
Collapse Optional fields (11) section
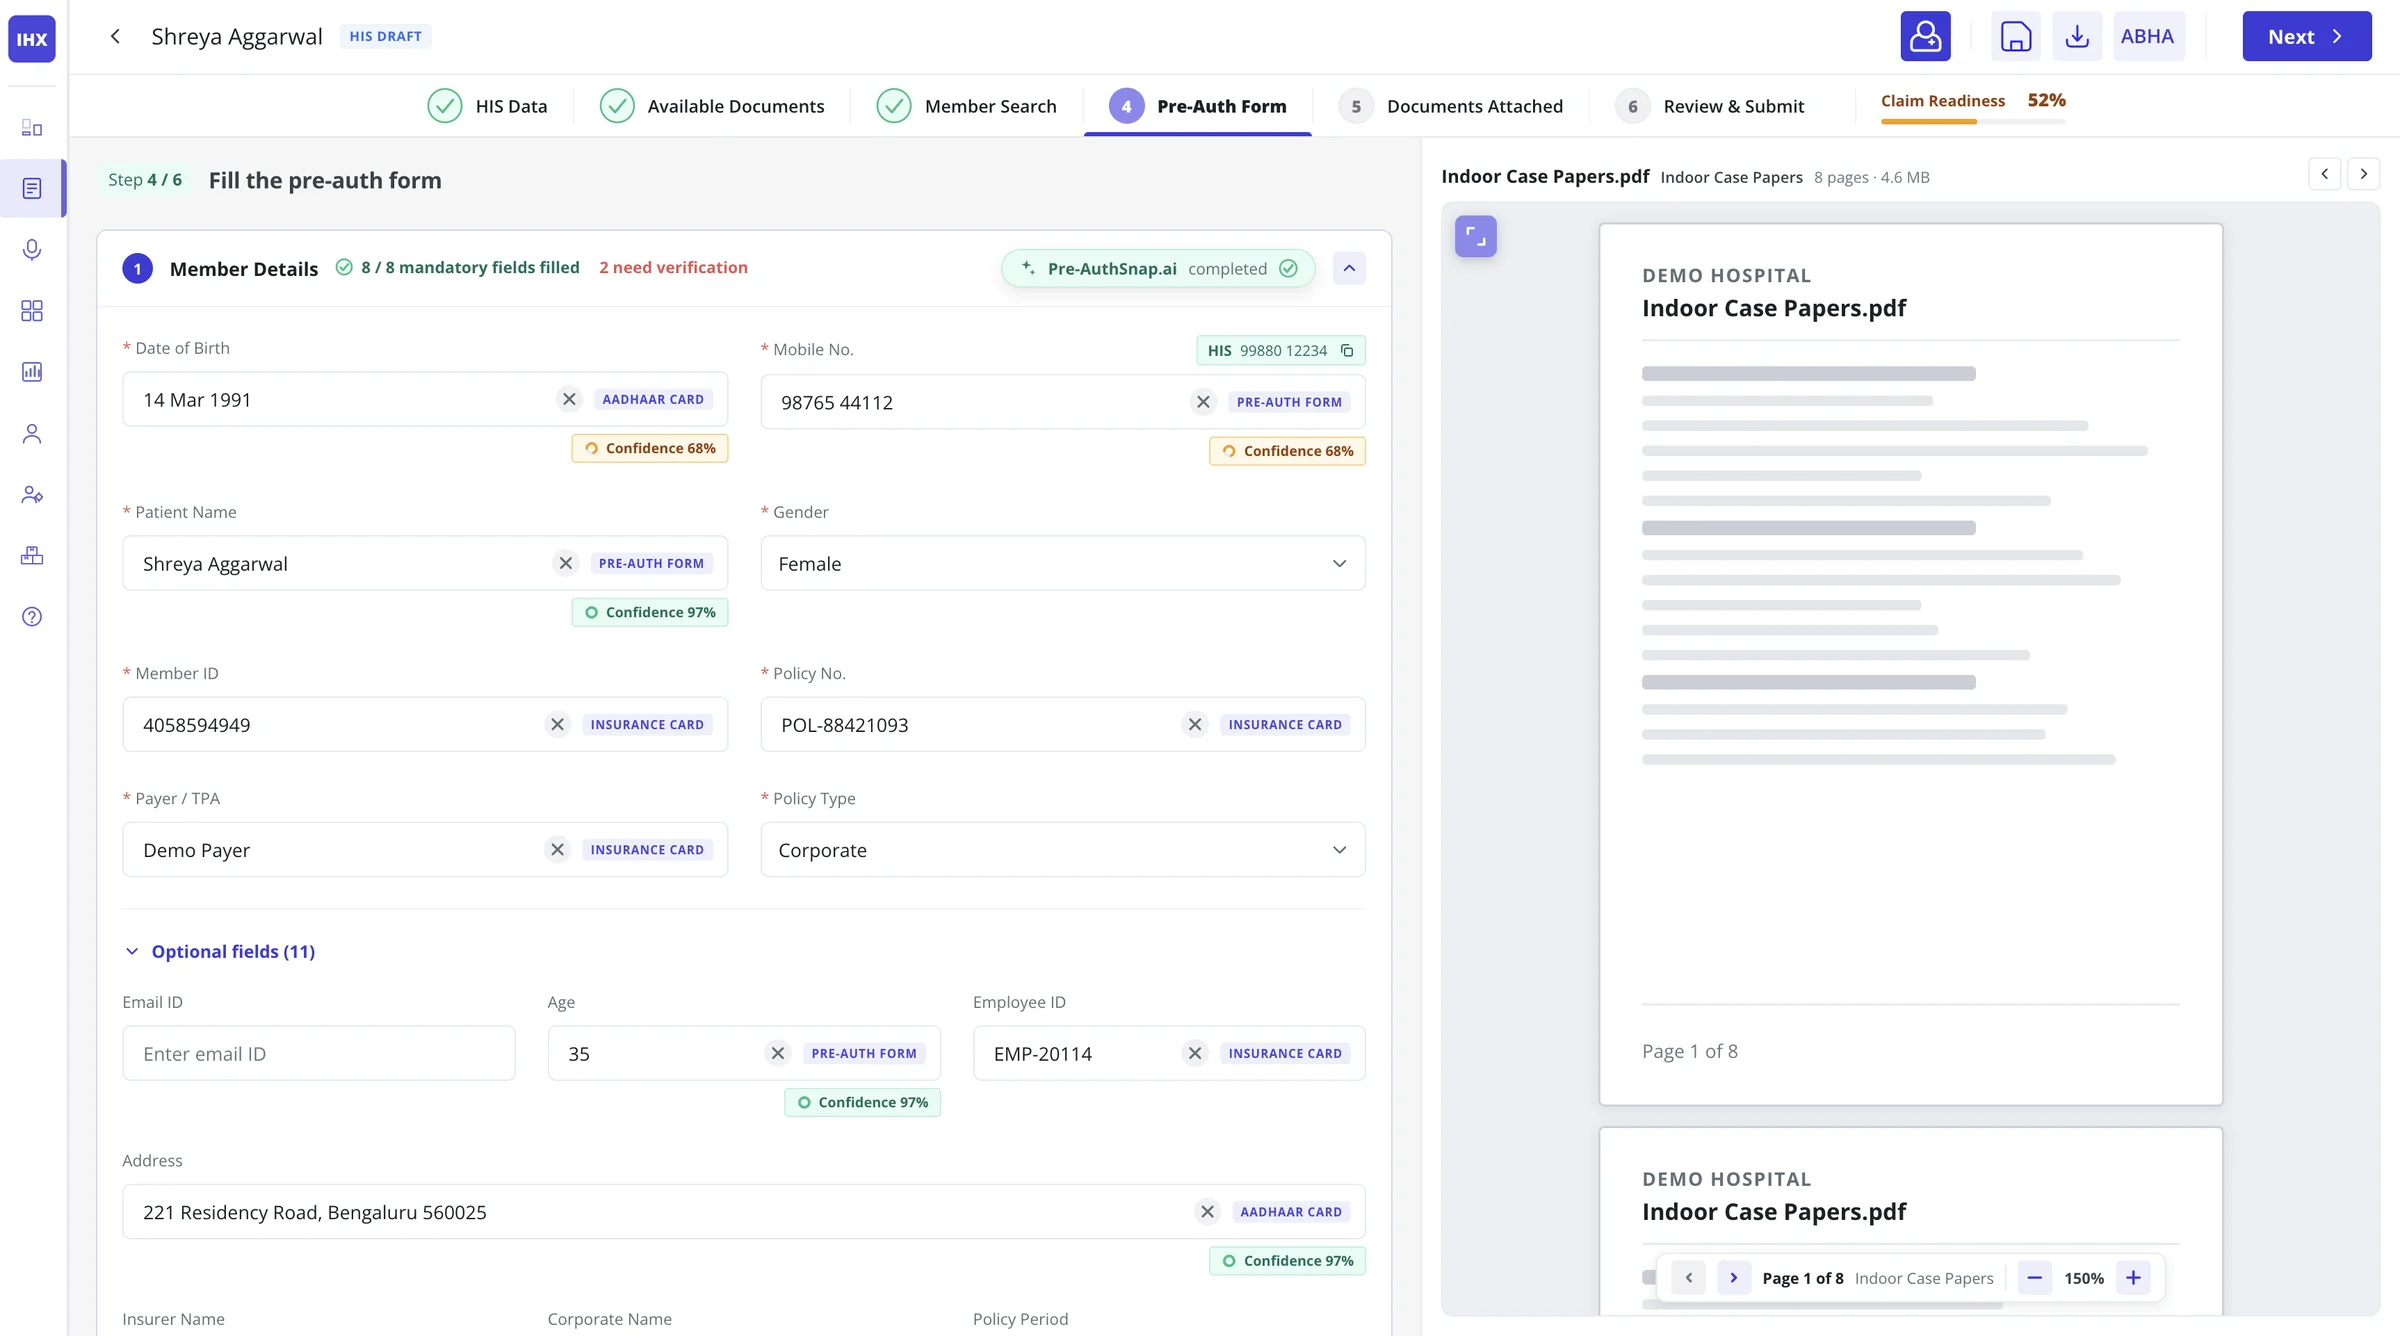[219, 951]
